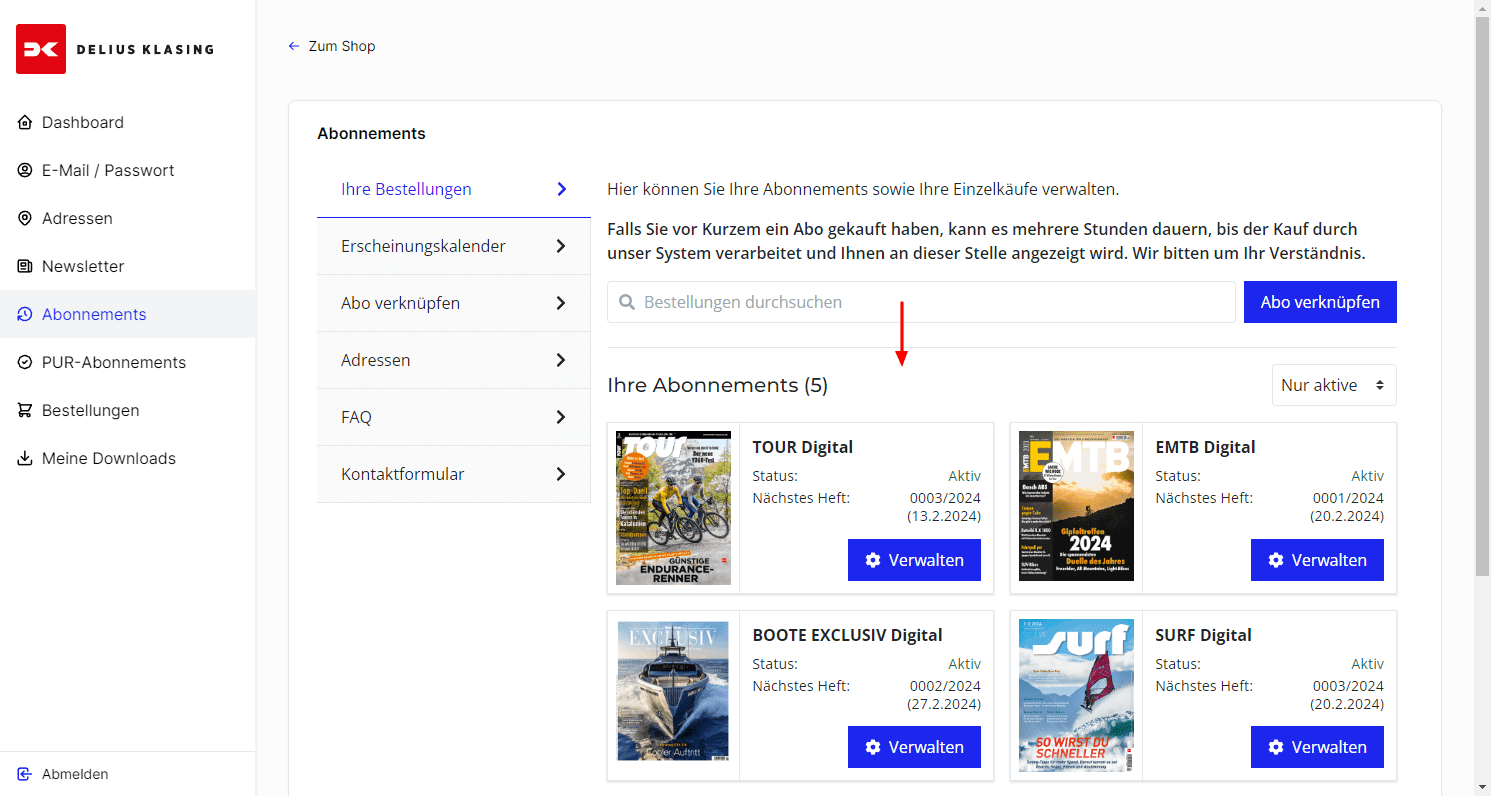
Task: Click the PUR-Abonnements checkmark icon
Action: tap(25, 362)
